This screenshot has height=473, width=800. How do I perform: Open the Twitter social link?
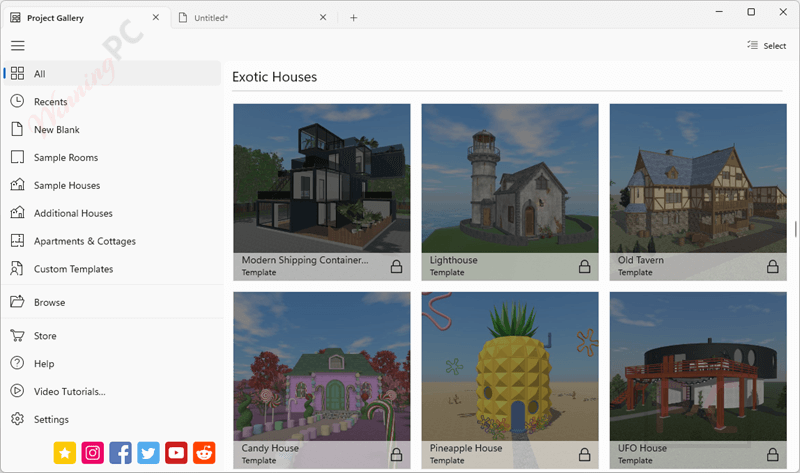click(148, 453)
